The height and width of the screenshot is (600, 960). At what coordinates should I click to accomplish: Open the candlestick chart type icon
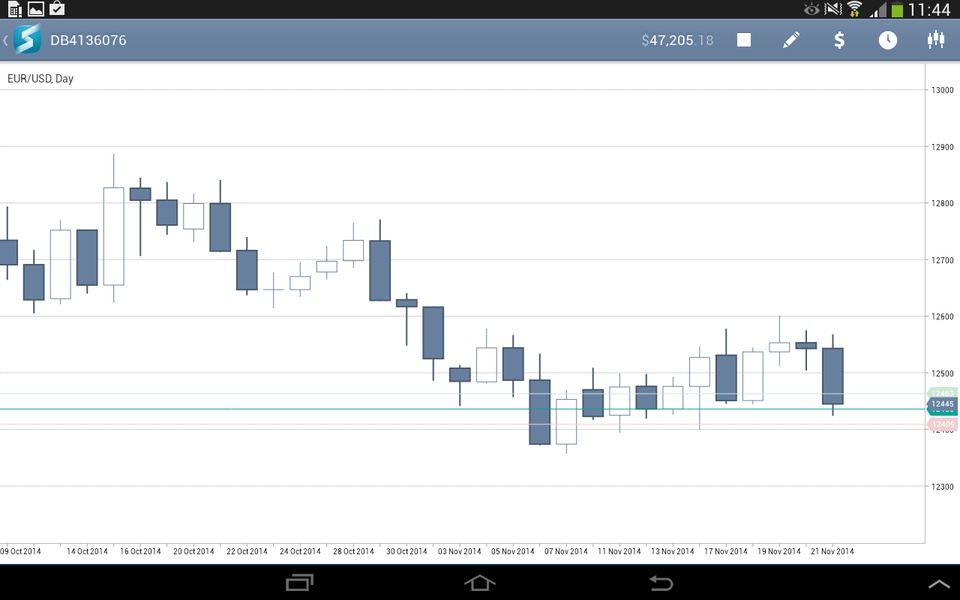936,40
